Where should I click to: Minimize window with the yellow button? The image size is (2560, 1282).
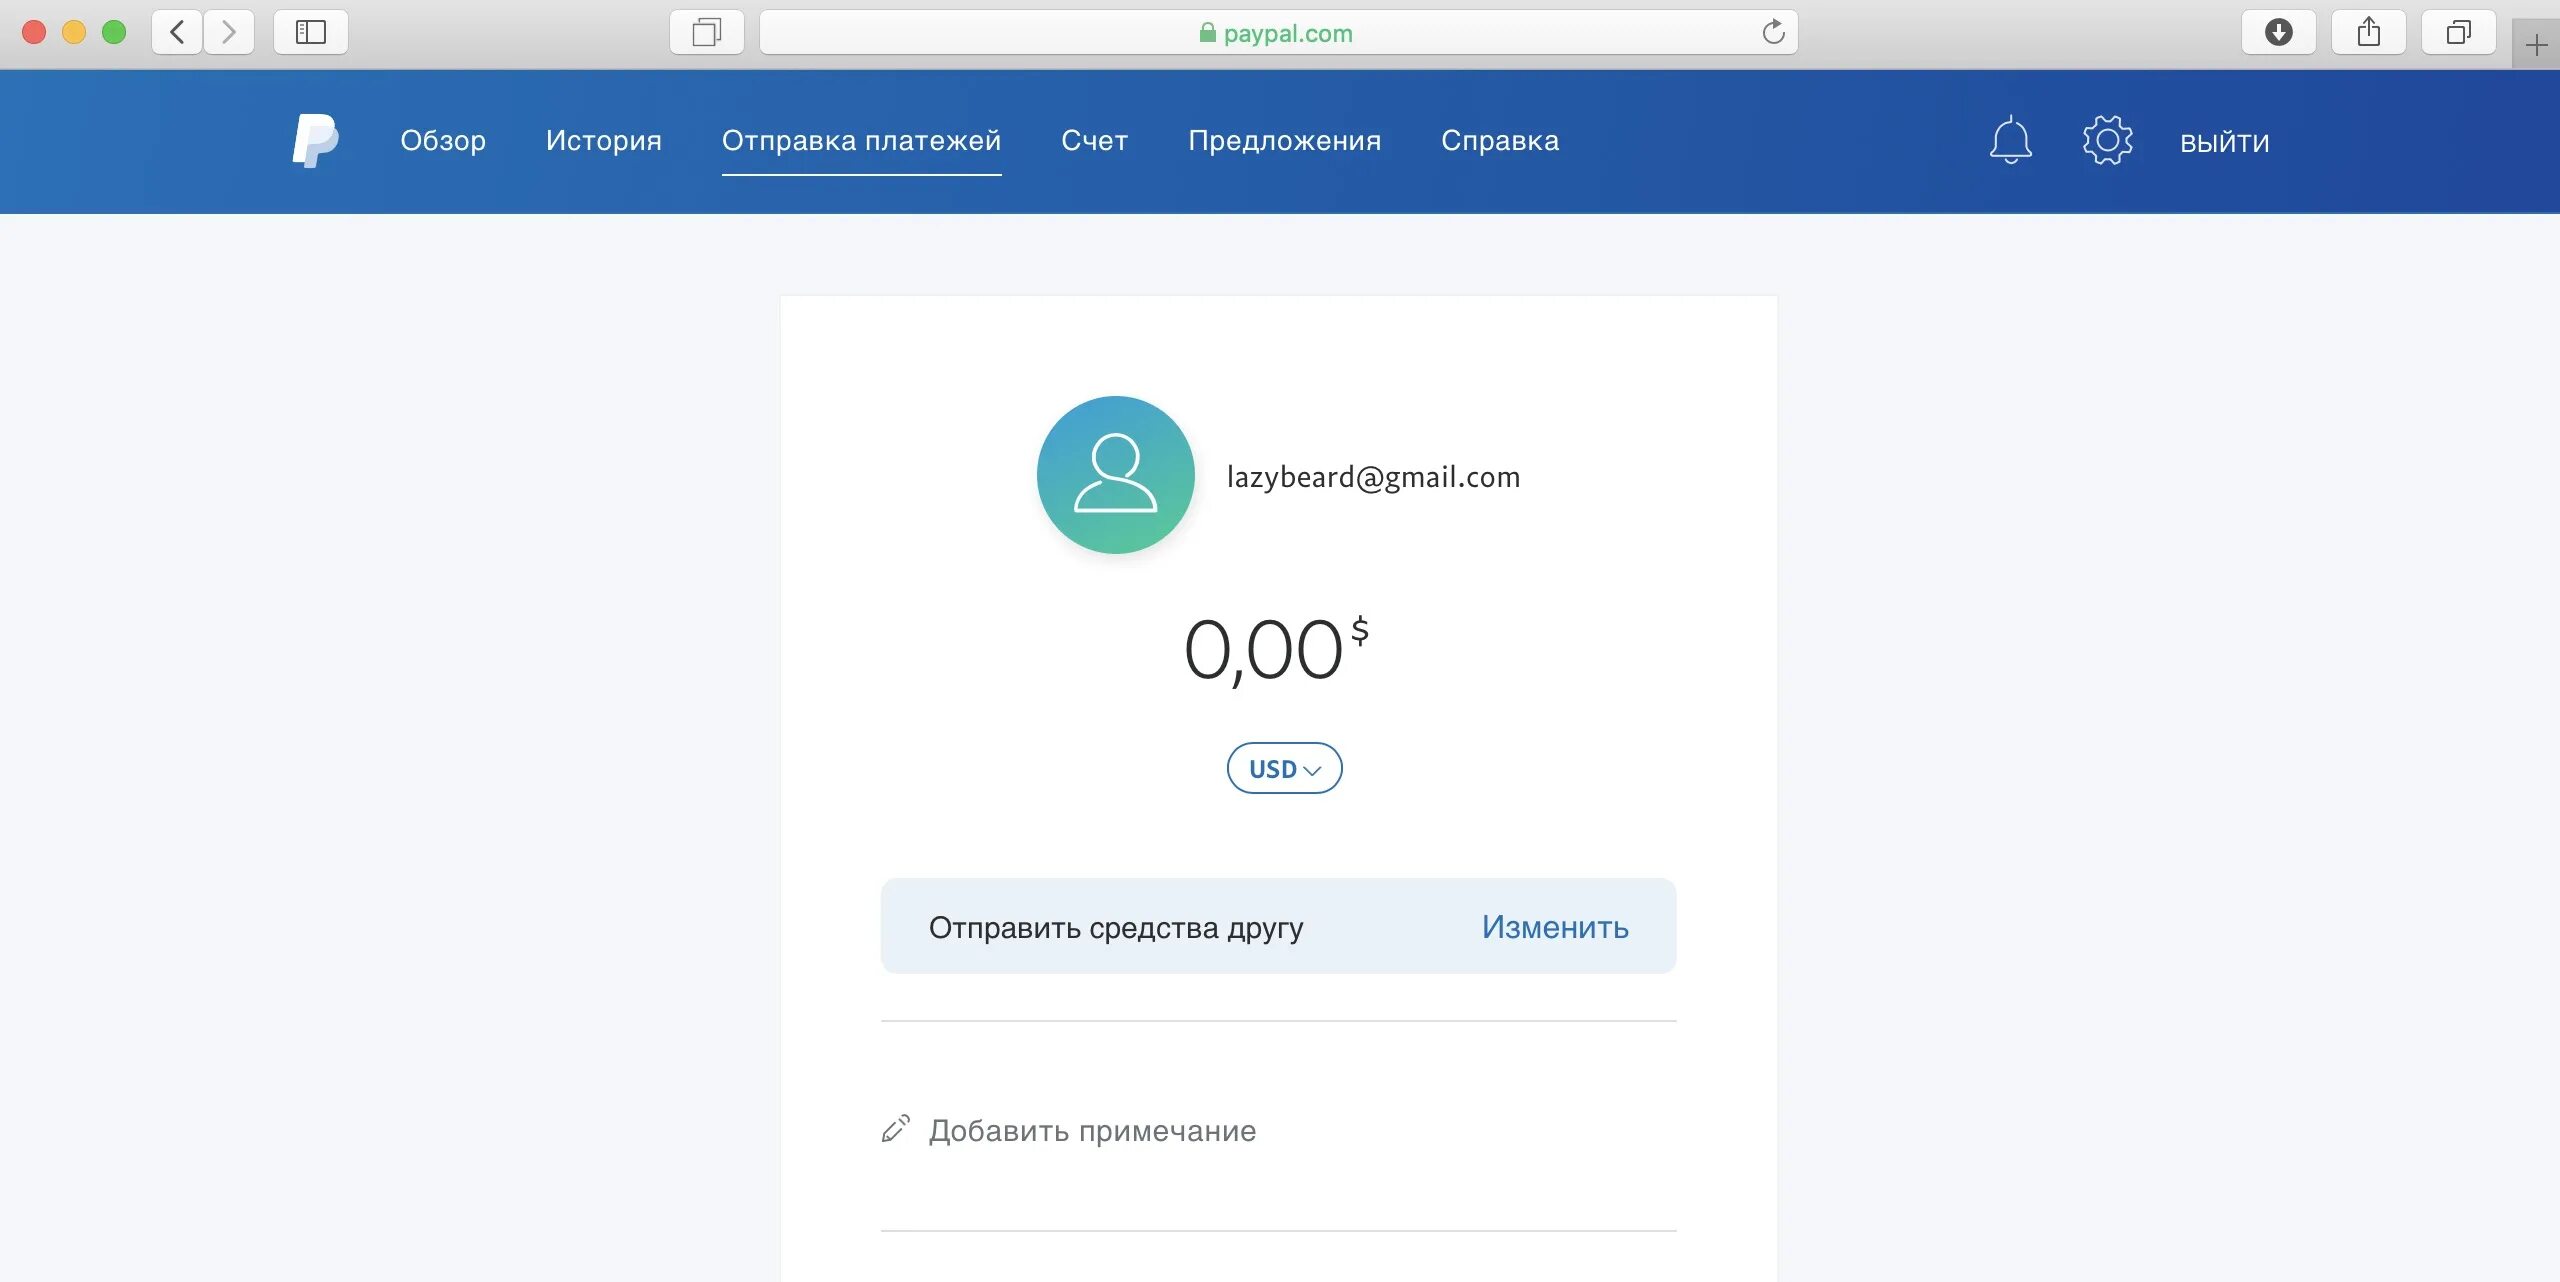pos(74,32)
